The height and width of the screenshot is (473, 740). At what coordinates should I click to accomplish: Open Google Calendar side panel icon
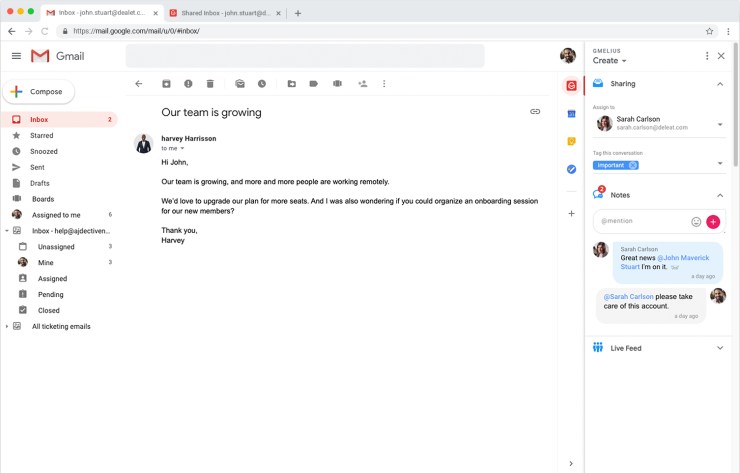(x=571, y=113)
